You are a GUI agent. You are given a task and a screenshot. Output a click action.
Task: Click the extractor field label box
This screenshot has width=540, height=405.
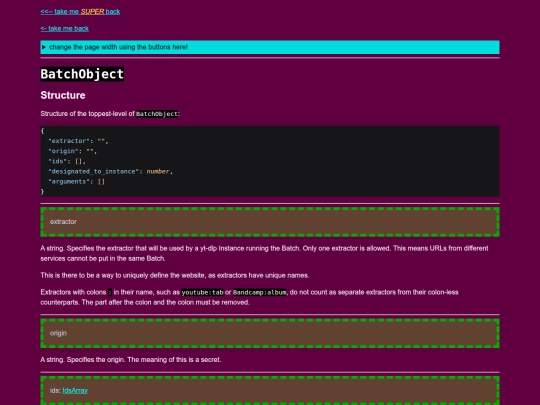point(270,222)
